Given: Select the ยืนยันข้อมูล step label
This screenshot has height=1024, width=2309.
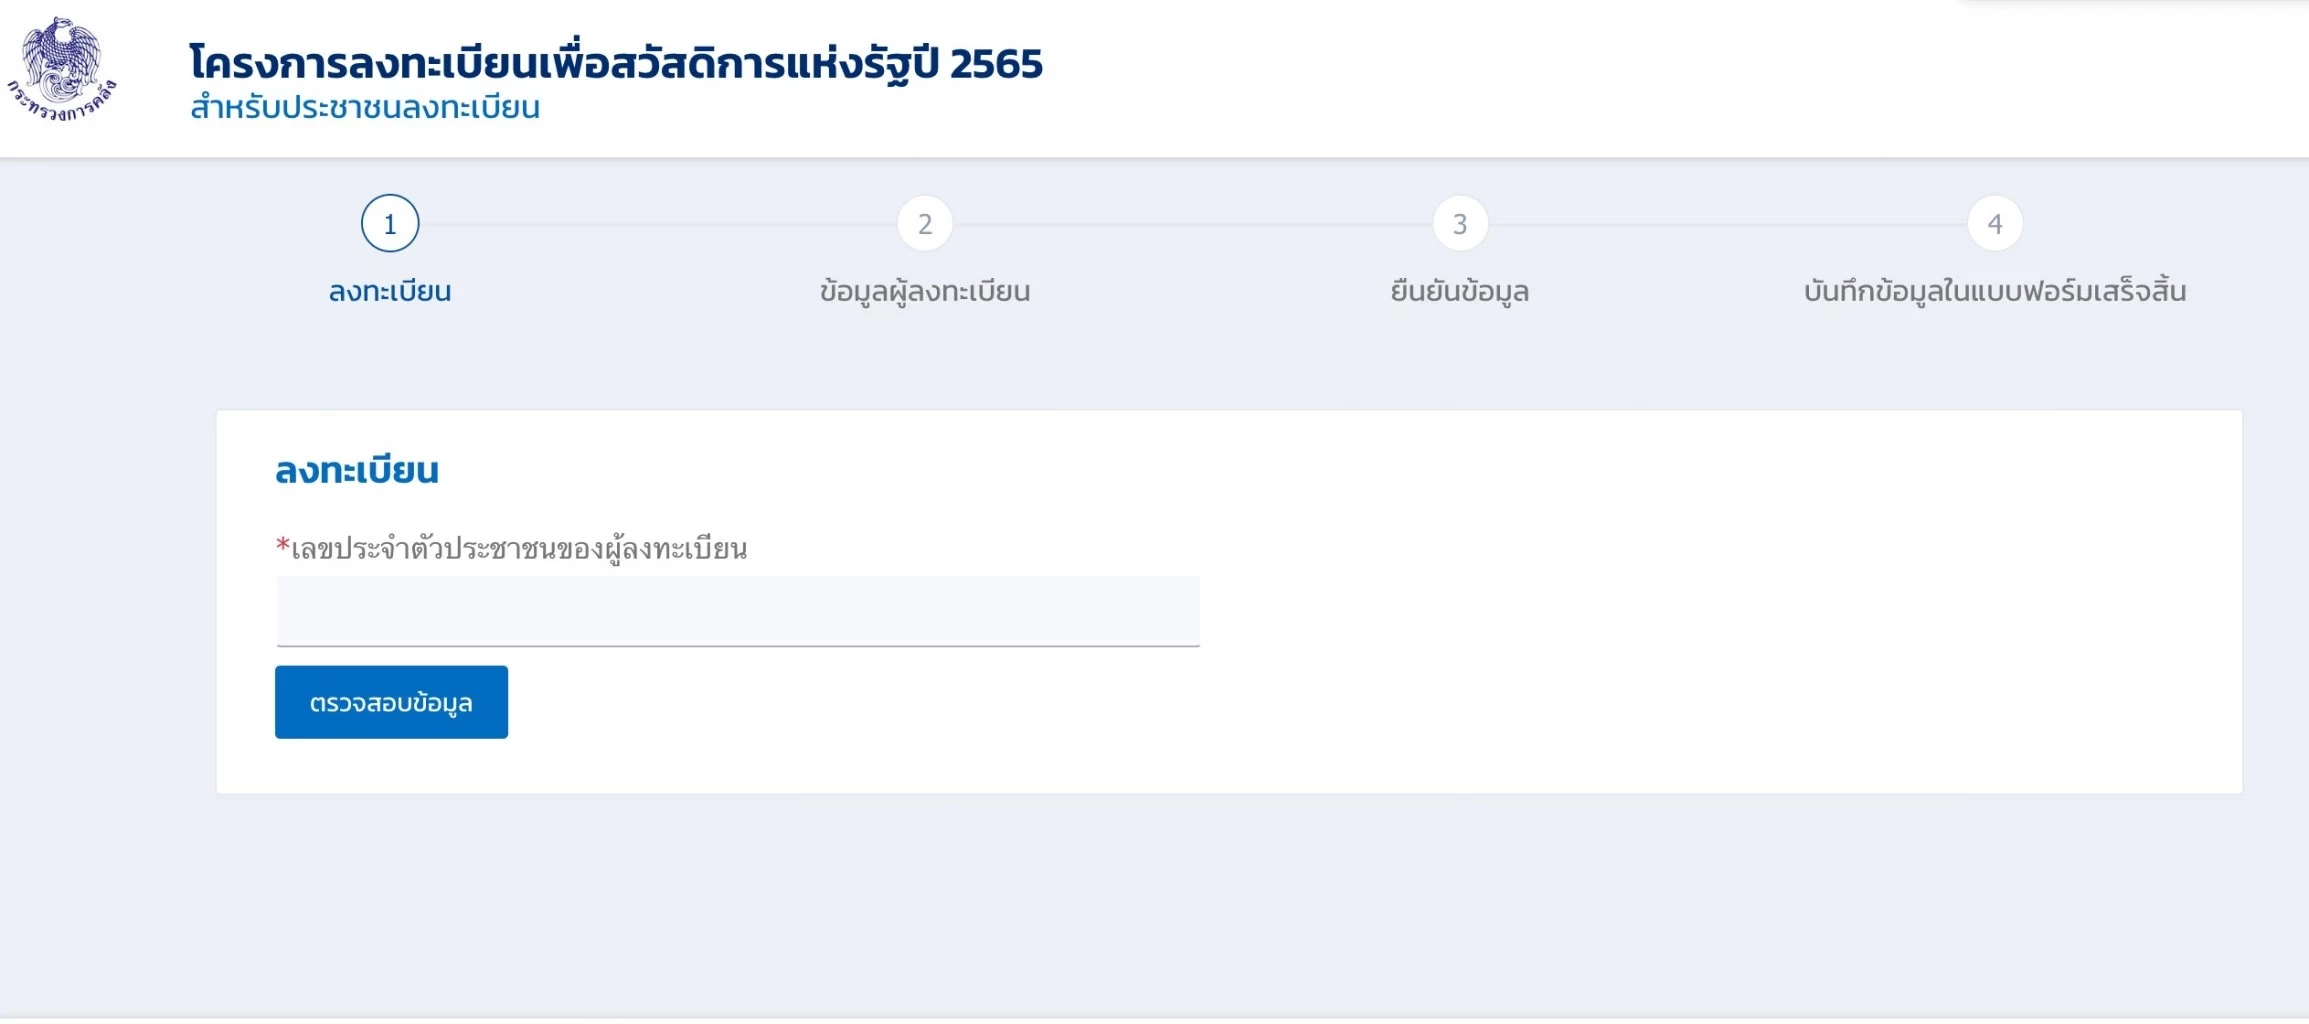Looking at the screenshot, I should tap(1460, 291).
